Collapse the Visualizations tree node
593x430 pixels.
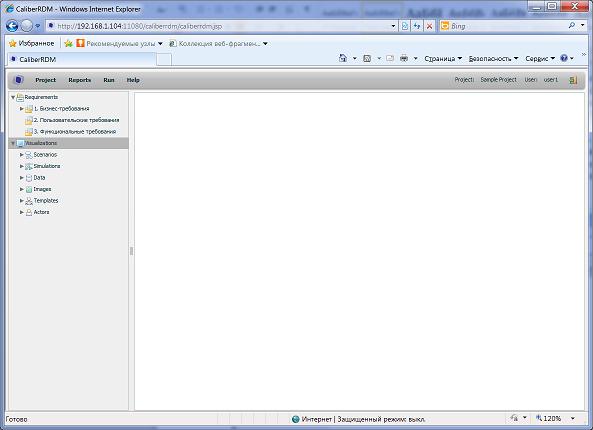click(x=13, y=143)
